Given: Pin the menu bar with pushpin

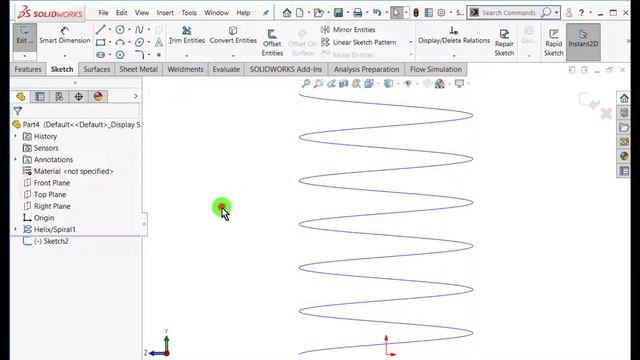Looking at the screenshot, I should (266, 13).
